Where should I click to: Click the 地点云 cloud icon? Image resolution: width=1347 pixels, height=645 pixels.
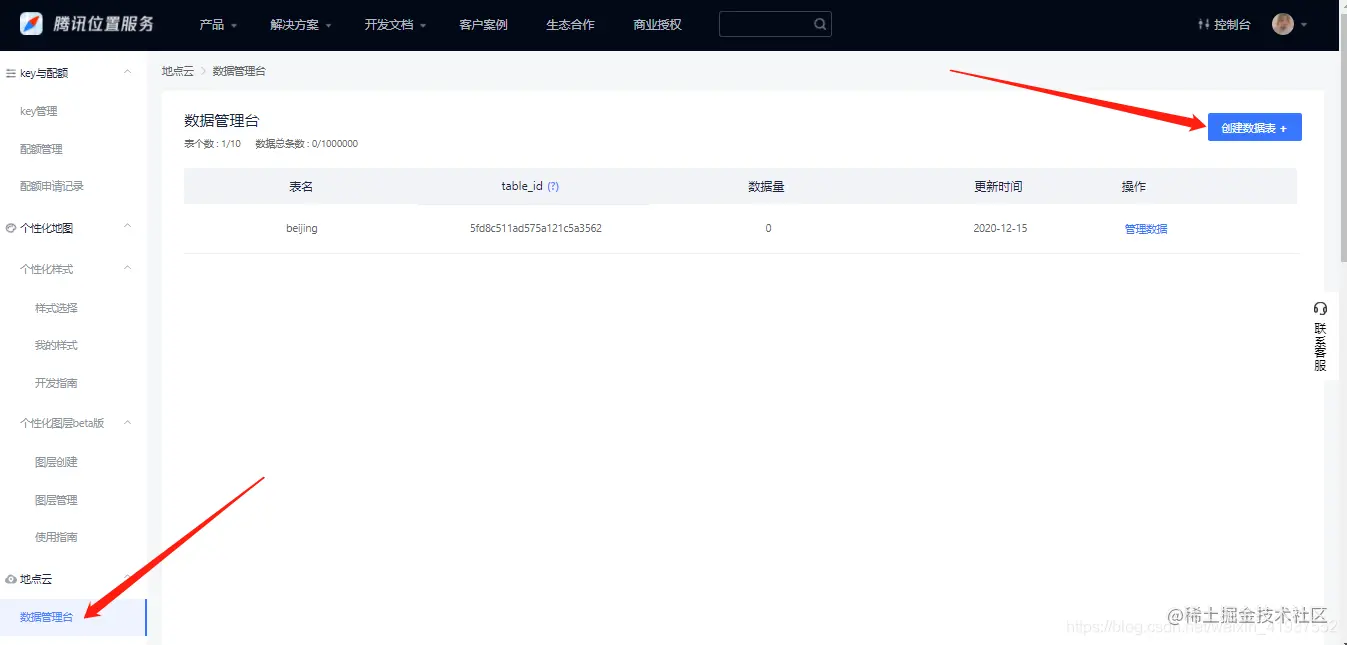pos(11,580)
